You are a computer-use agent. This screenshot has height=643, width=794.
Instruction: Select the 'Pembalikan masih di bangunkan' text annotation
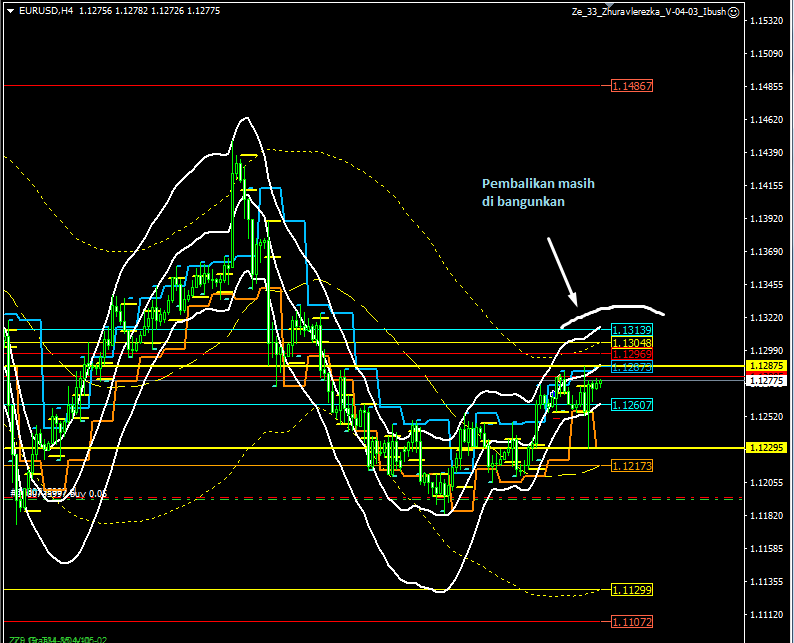click(530, 192)
